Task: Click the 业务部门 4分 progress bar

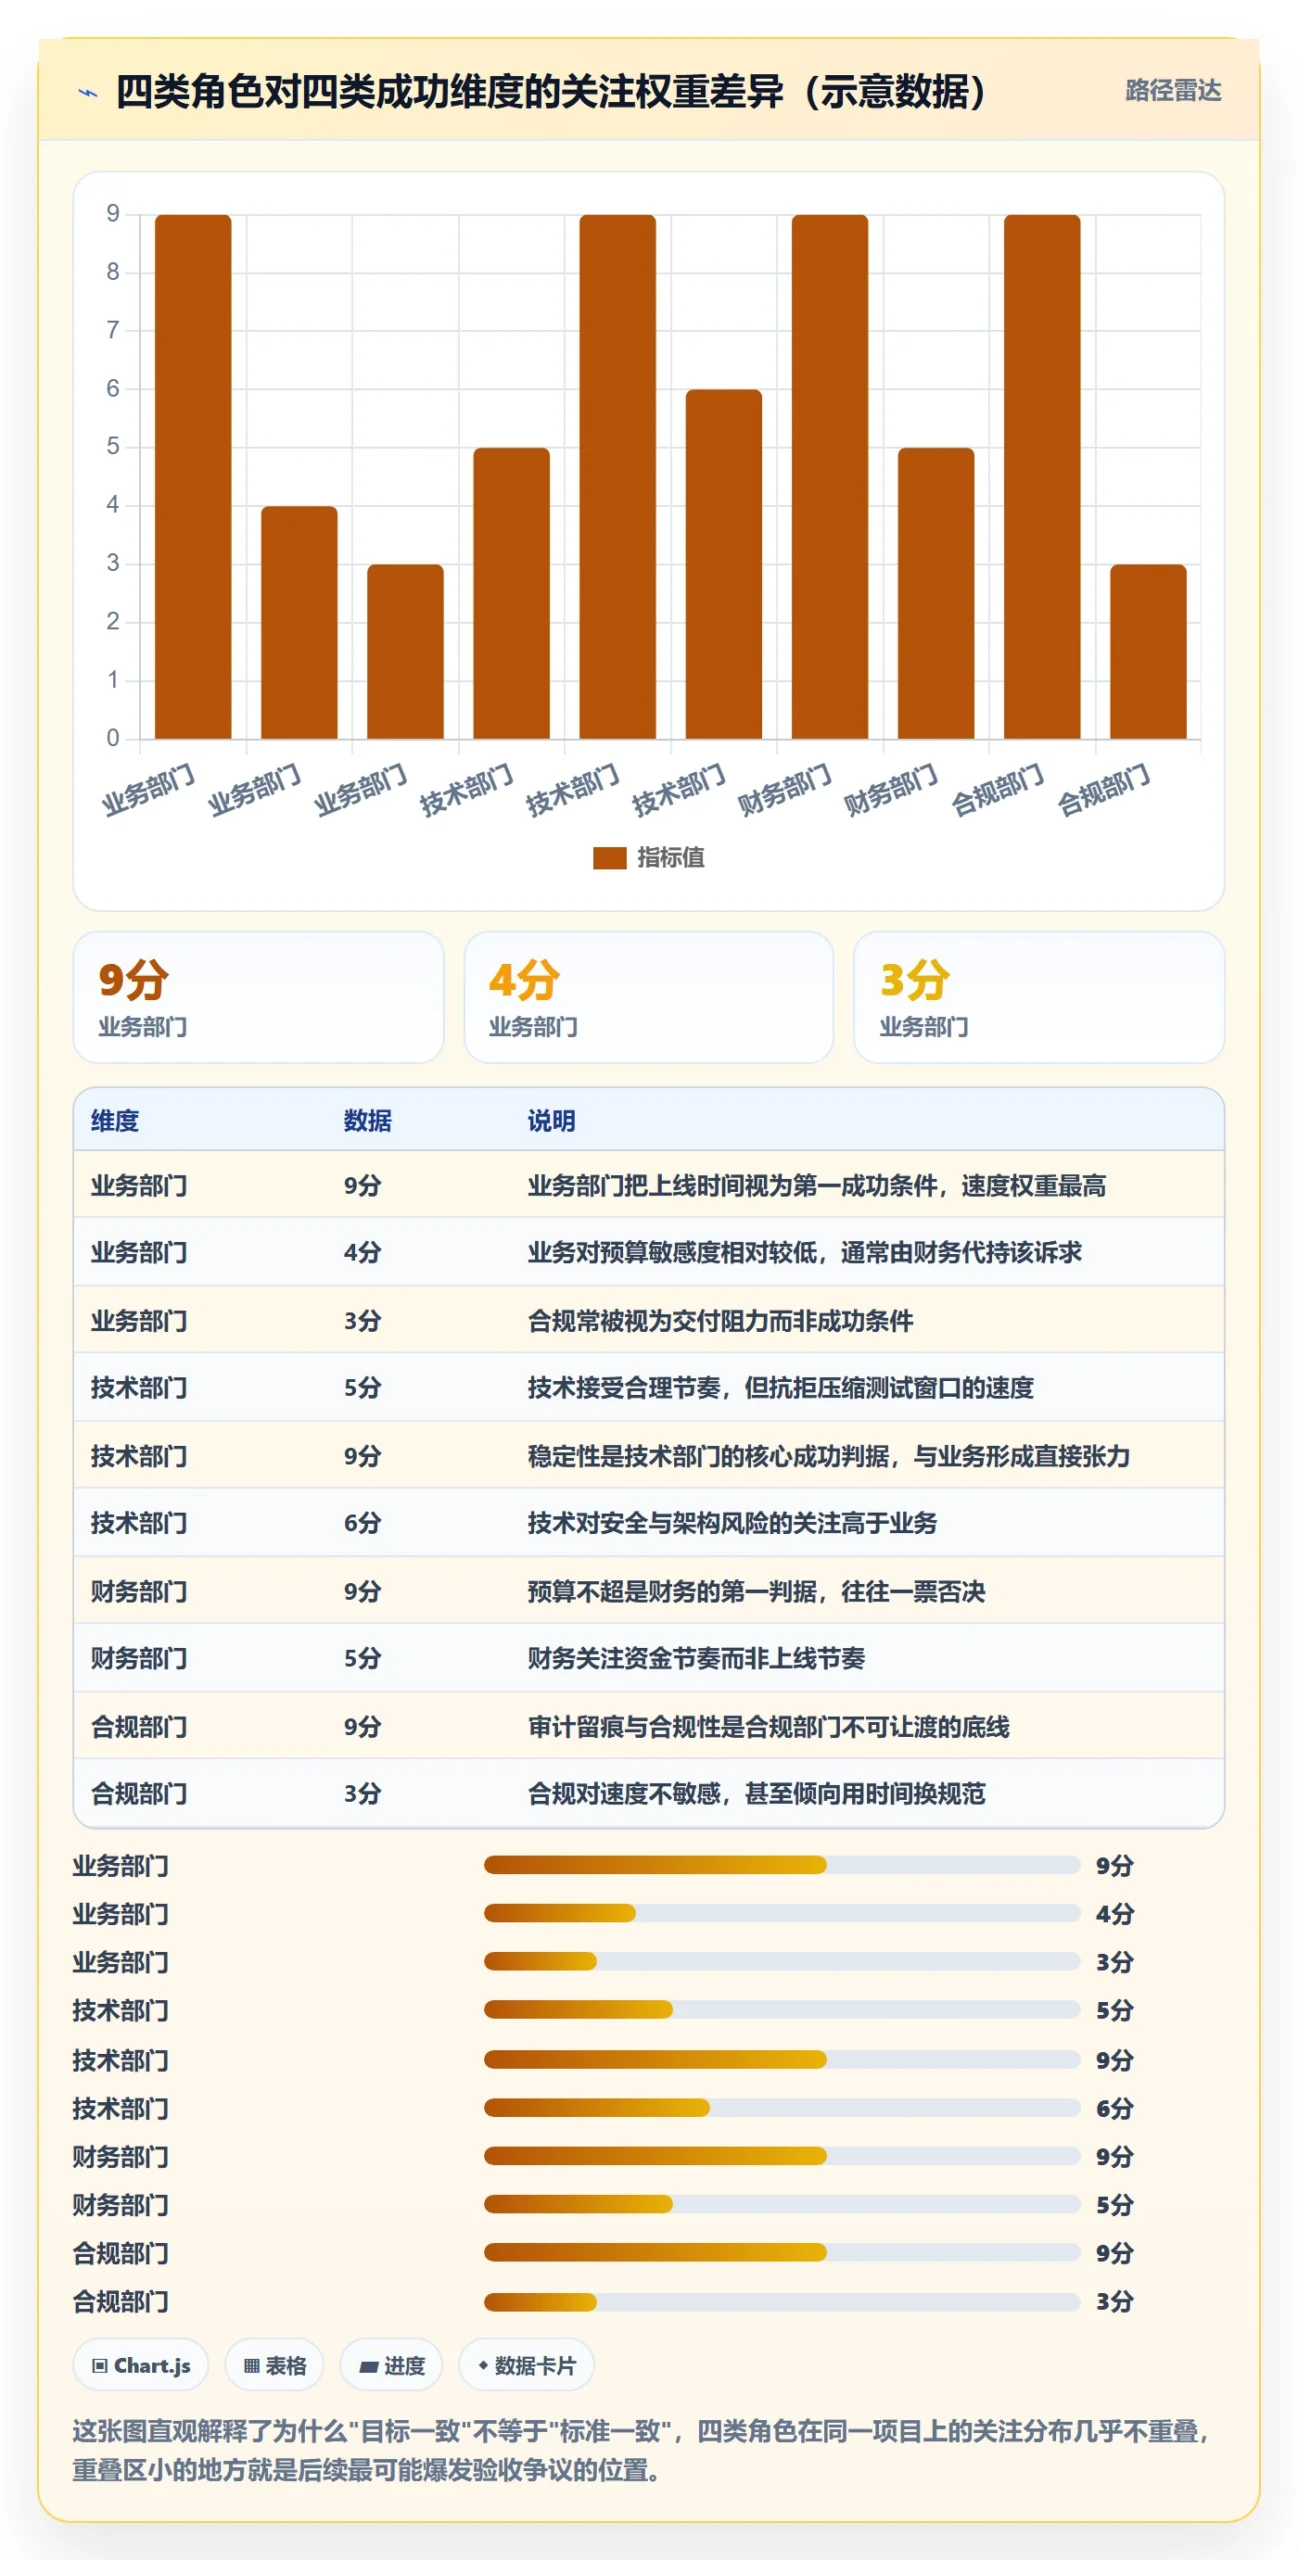Action: coord(781,1913)
